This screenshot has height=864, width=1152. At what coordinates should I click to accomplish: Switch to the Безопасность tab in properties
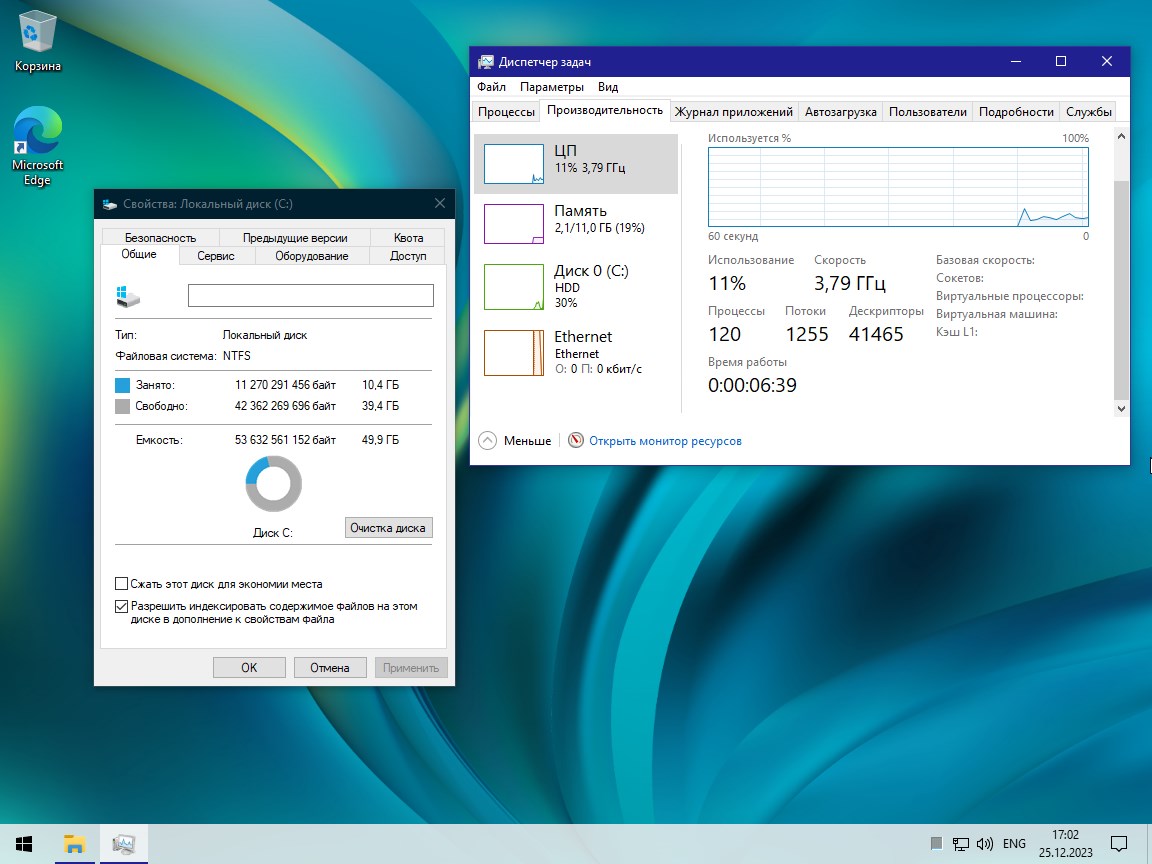tap(160, 238)
